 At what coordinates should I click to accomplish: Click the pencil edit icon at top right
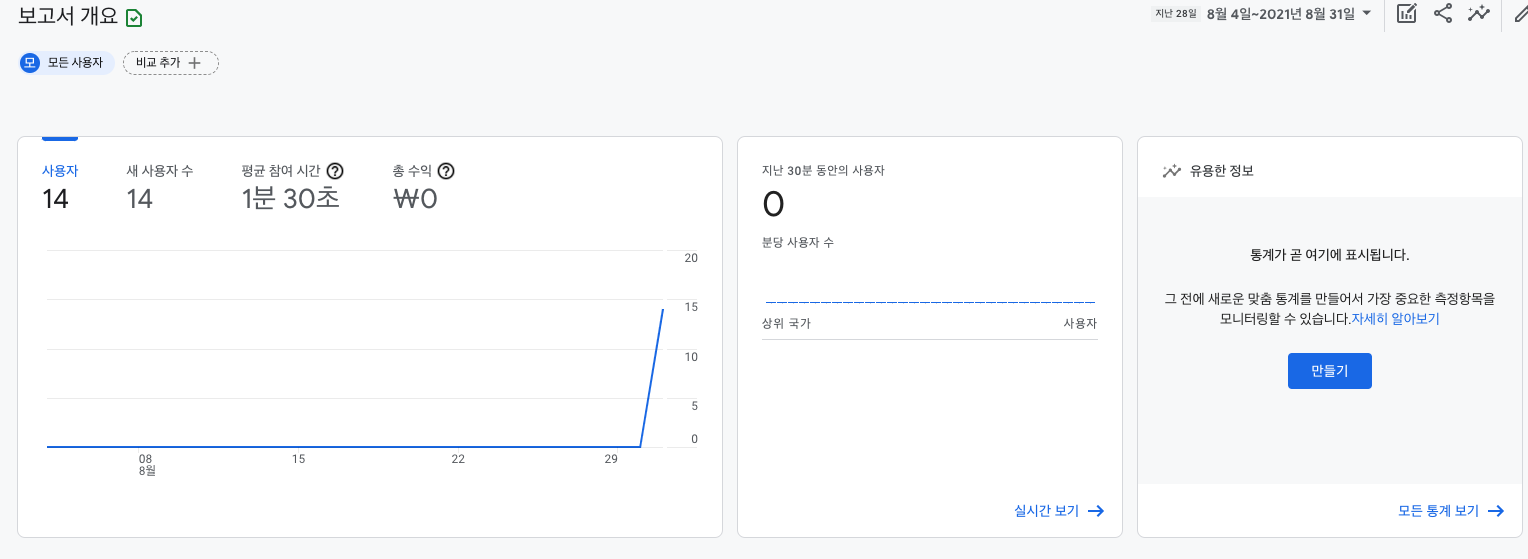pyautogui.click(x=1521, y=14)
